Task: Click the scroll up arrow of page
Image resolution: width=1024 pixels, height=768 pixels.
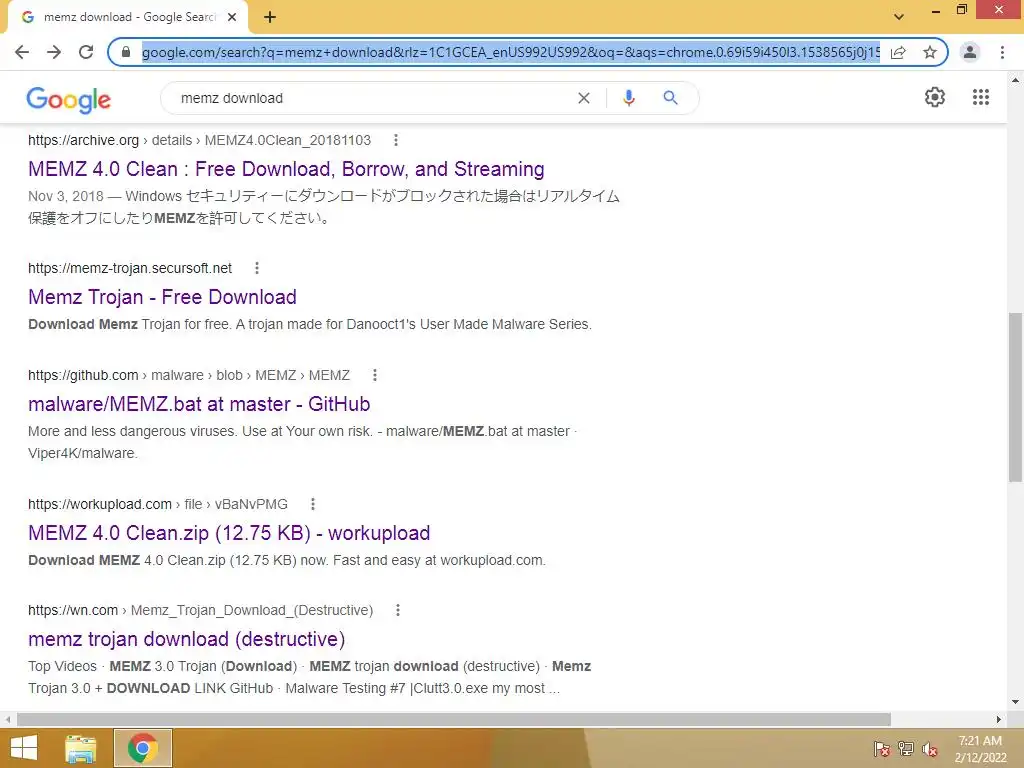Action: pos(1015,80)
